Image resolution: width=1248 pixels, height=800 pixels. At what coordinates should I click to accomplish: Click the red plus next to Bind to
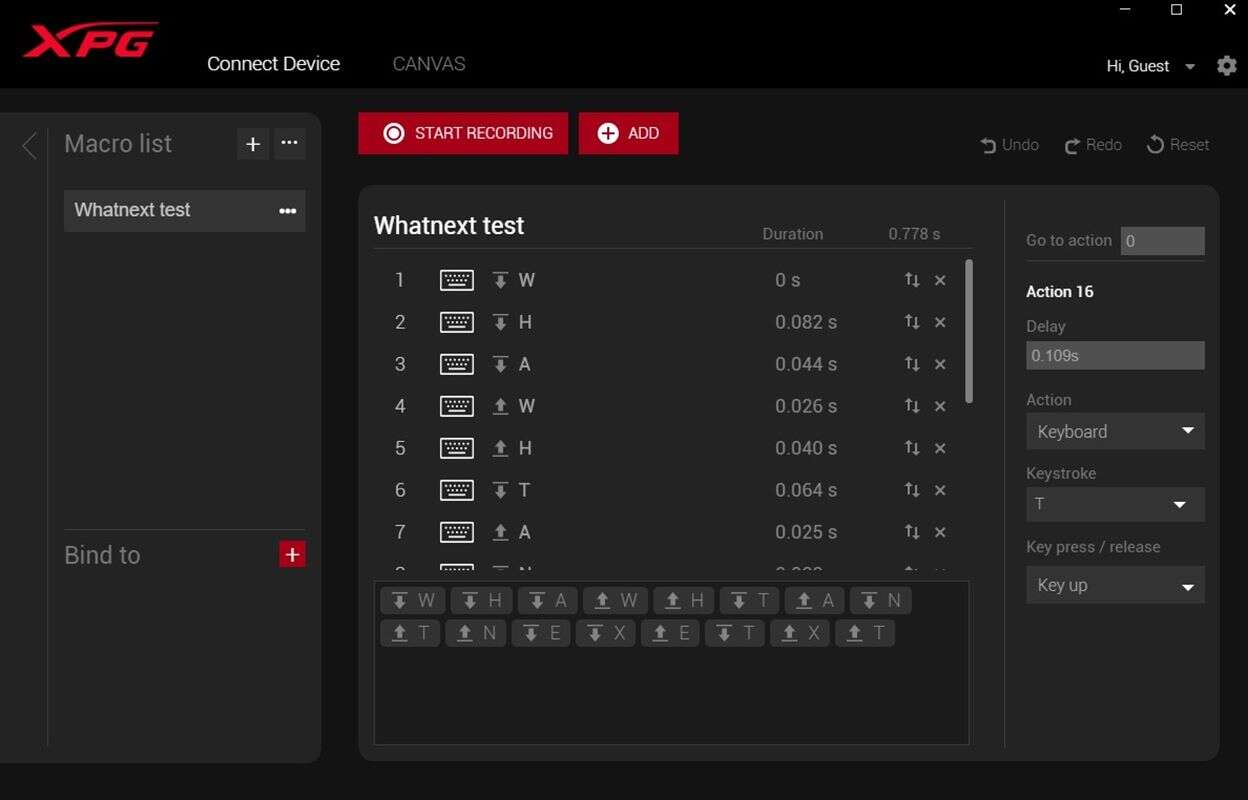click(x=292, y=553)
